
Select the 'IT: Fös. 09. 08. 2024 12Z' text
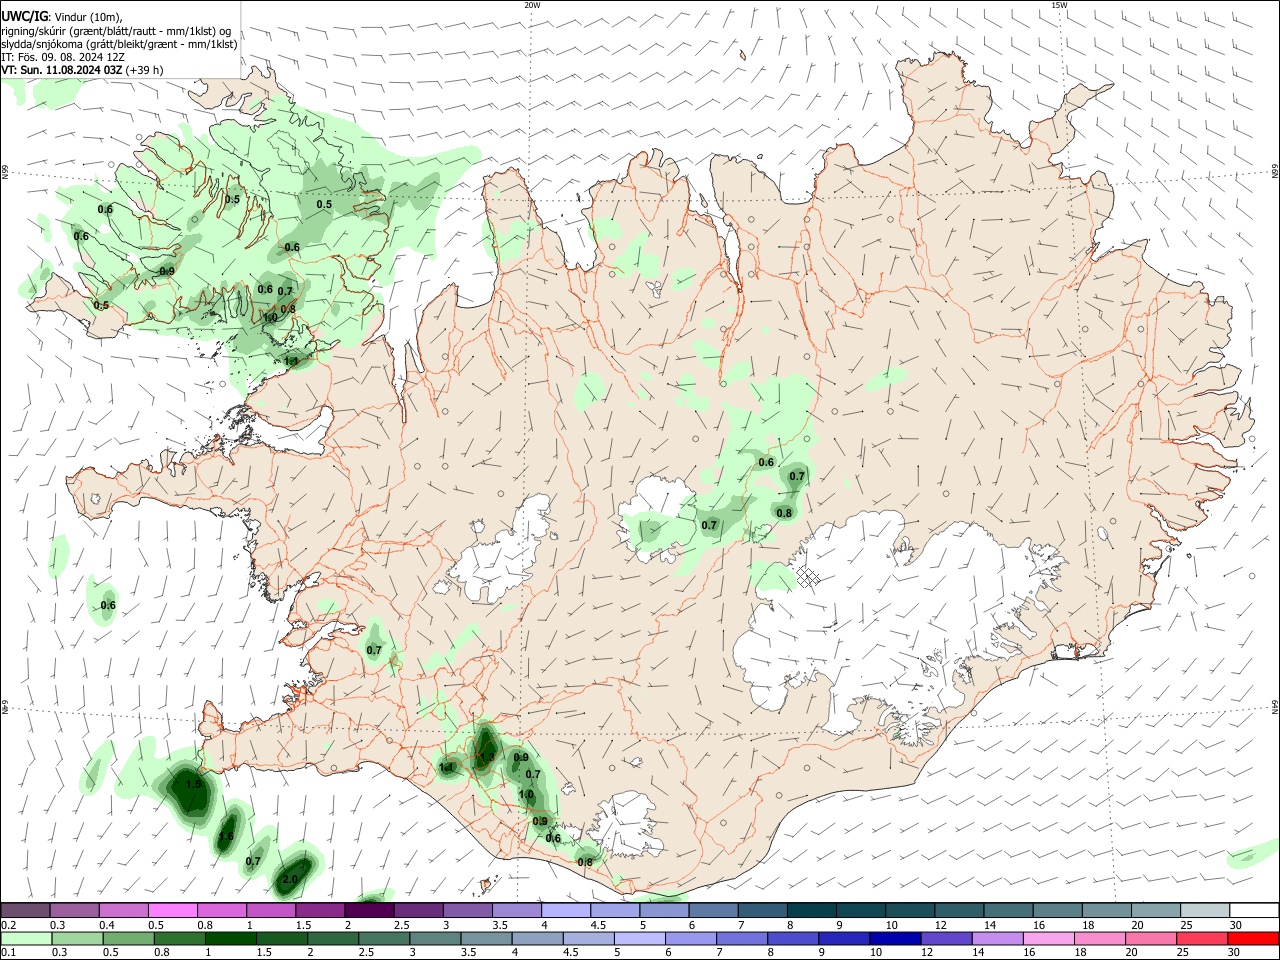63,57
